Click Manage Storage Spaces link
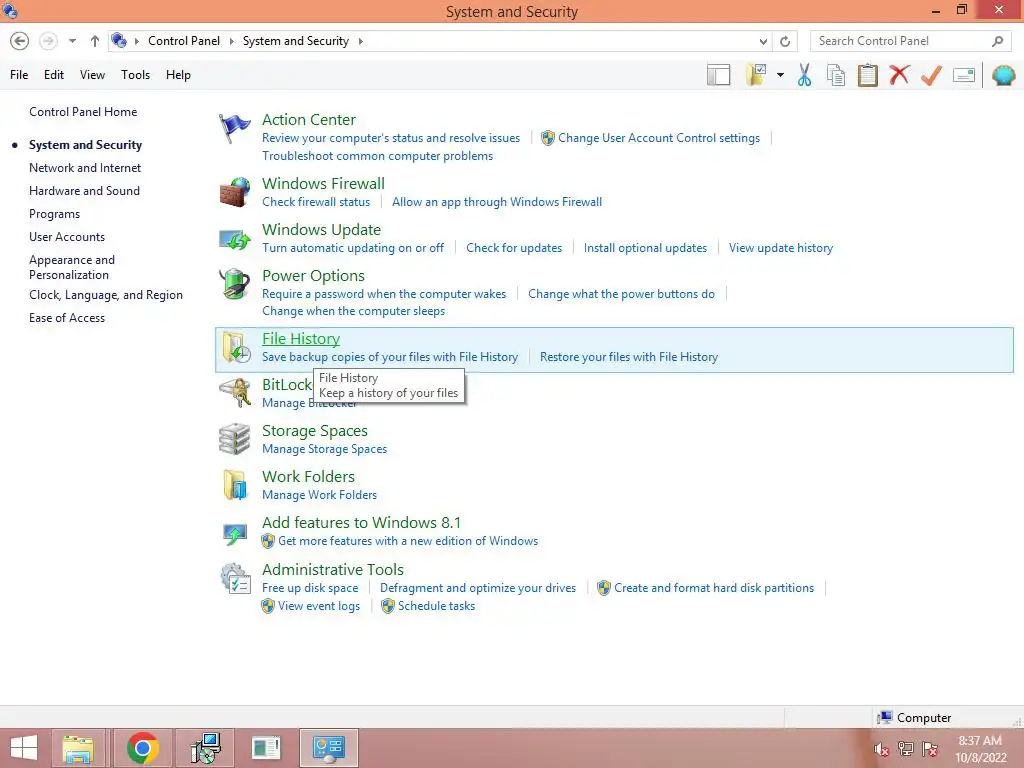 (325, 449)
